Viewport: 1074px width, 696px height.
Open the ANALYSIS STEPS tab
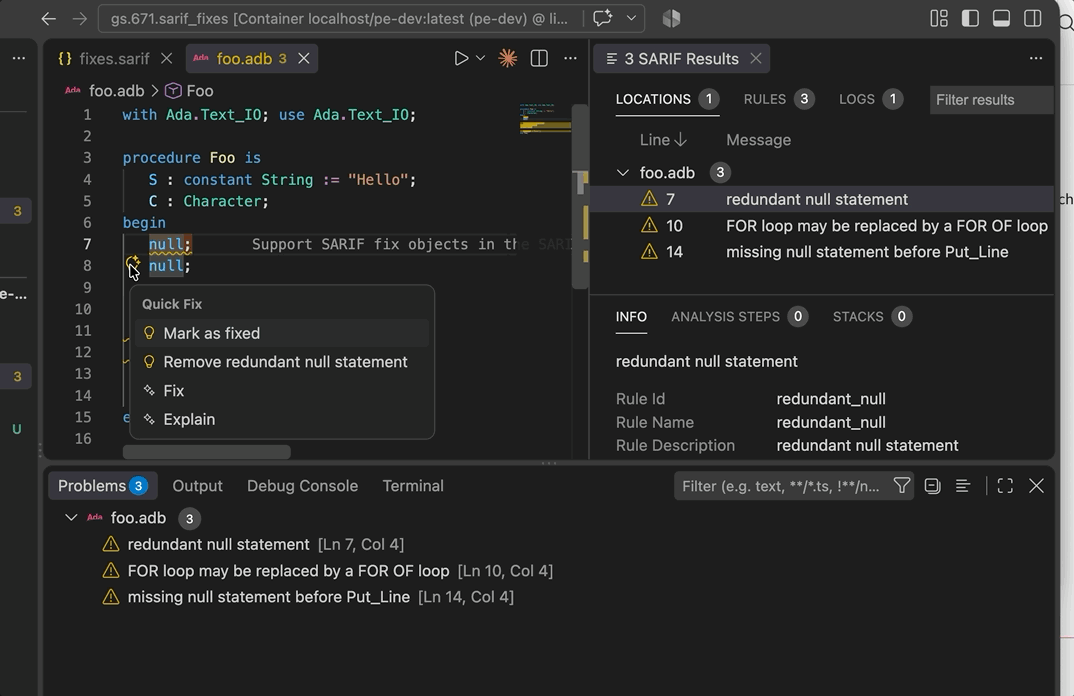[x=739, y=316]
